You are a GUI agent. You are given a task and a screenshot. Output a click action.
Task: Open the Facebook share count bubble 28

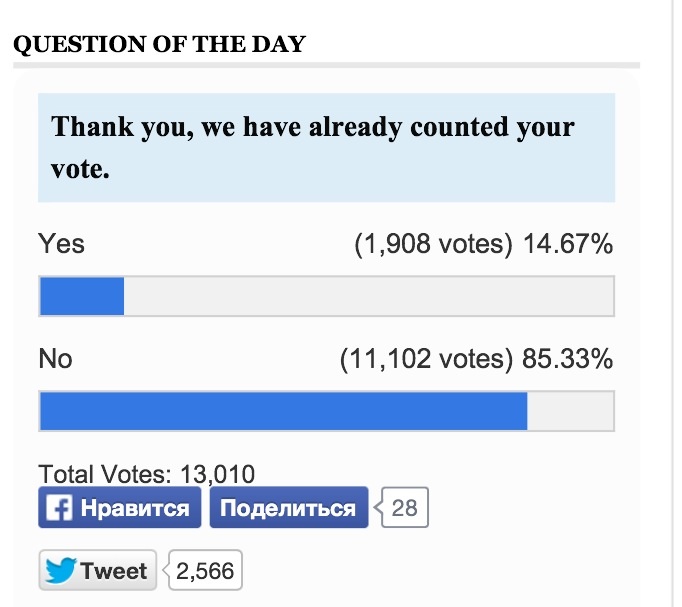[405, 507]
